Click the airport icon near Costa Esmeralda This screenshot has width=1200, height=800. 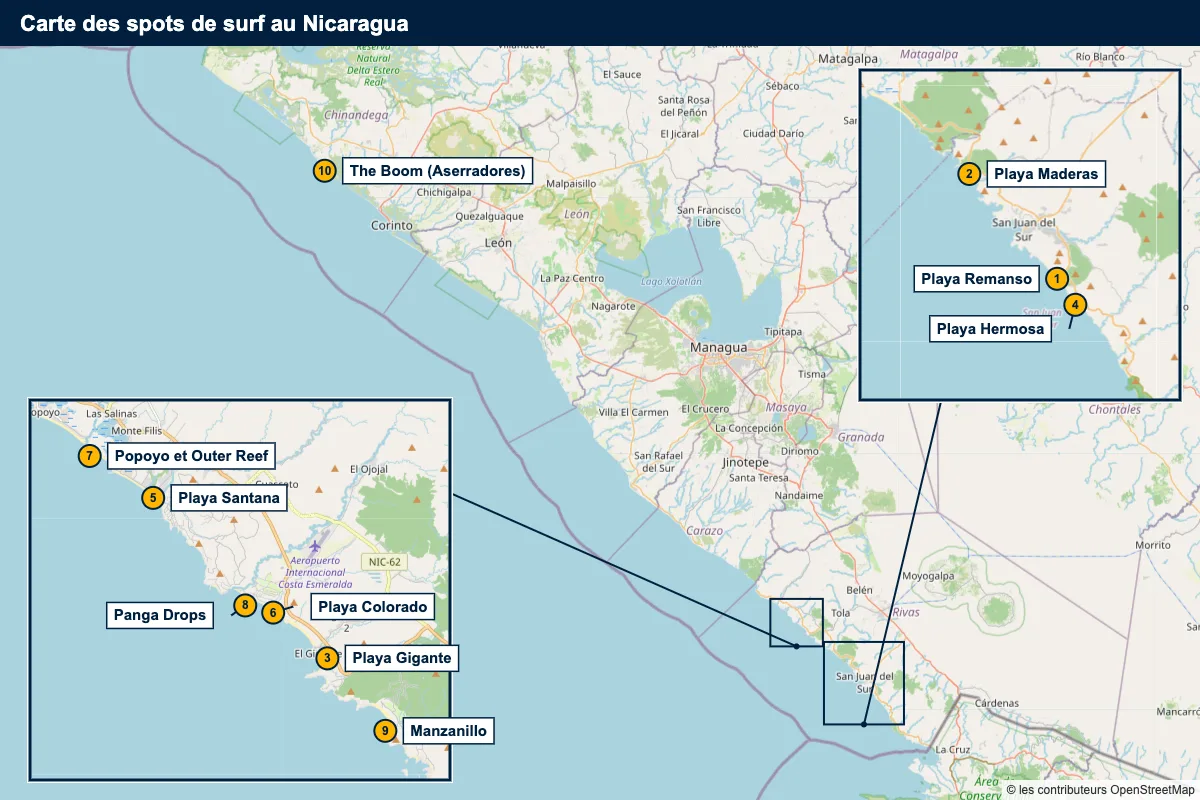[316, 546]
